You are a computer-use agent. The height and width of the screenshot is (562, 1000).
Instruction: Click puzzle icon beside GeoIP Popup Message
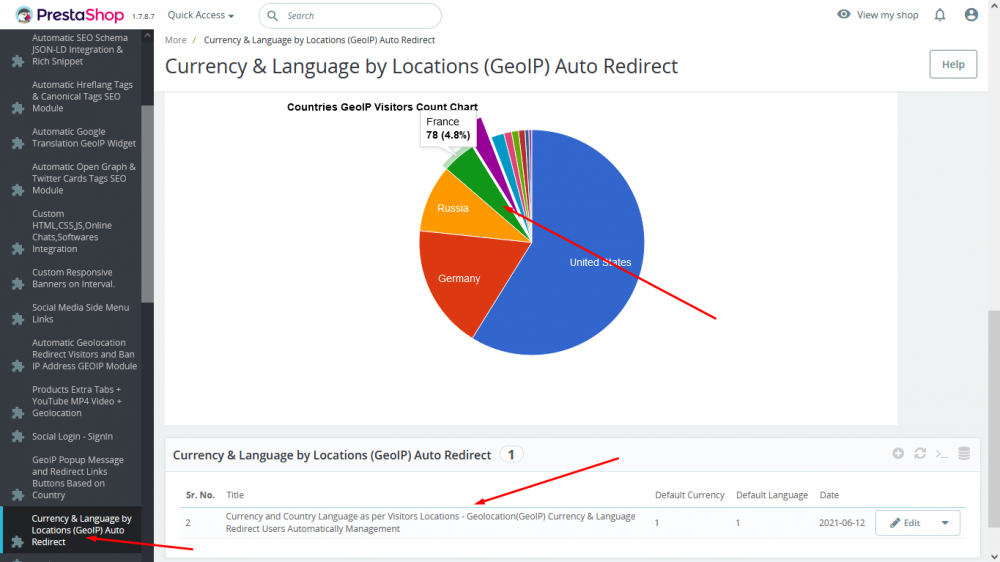point(18,495)
